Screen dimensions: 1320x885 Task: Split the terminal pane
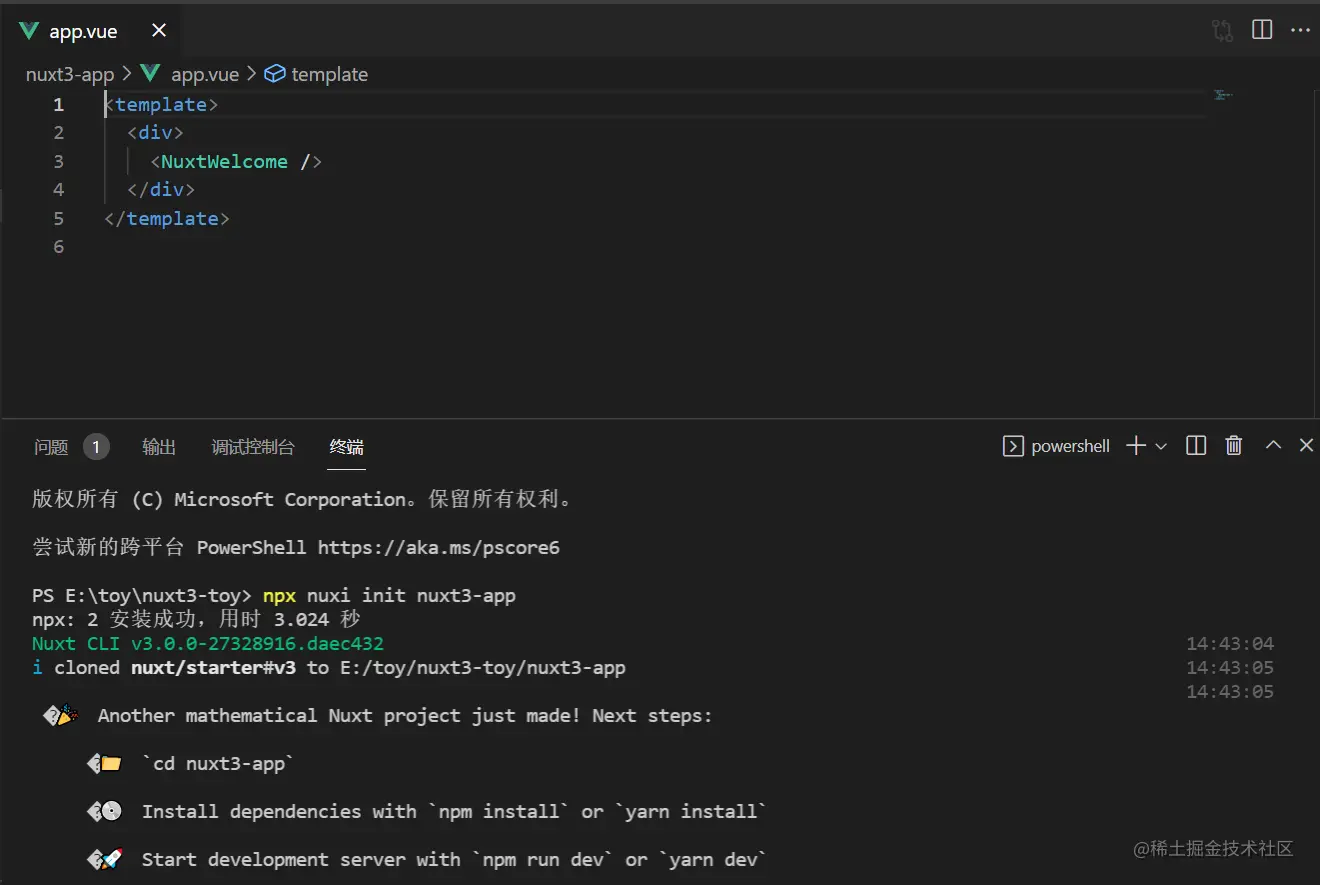coord(1196,446)
